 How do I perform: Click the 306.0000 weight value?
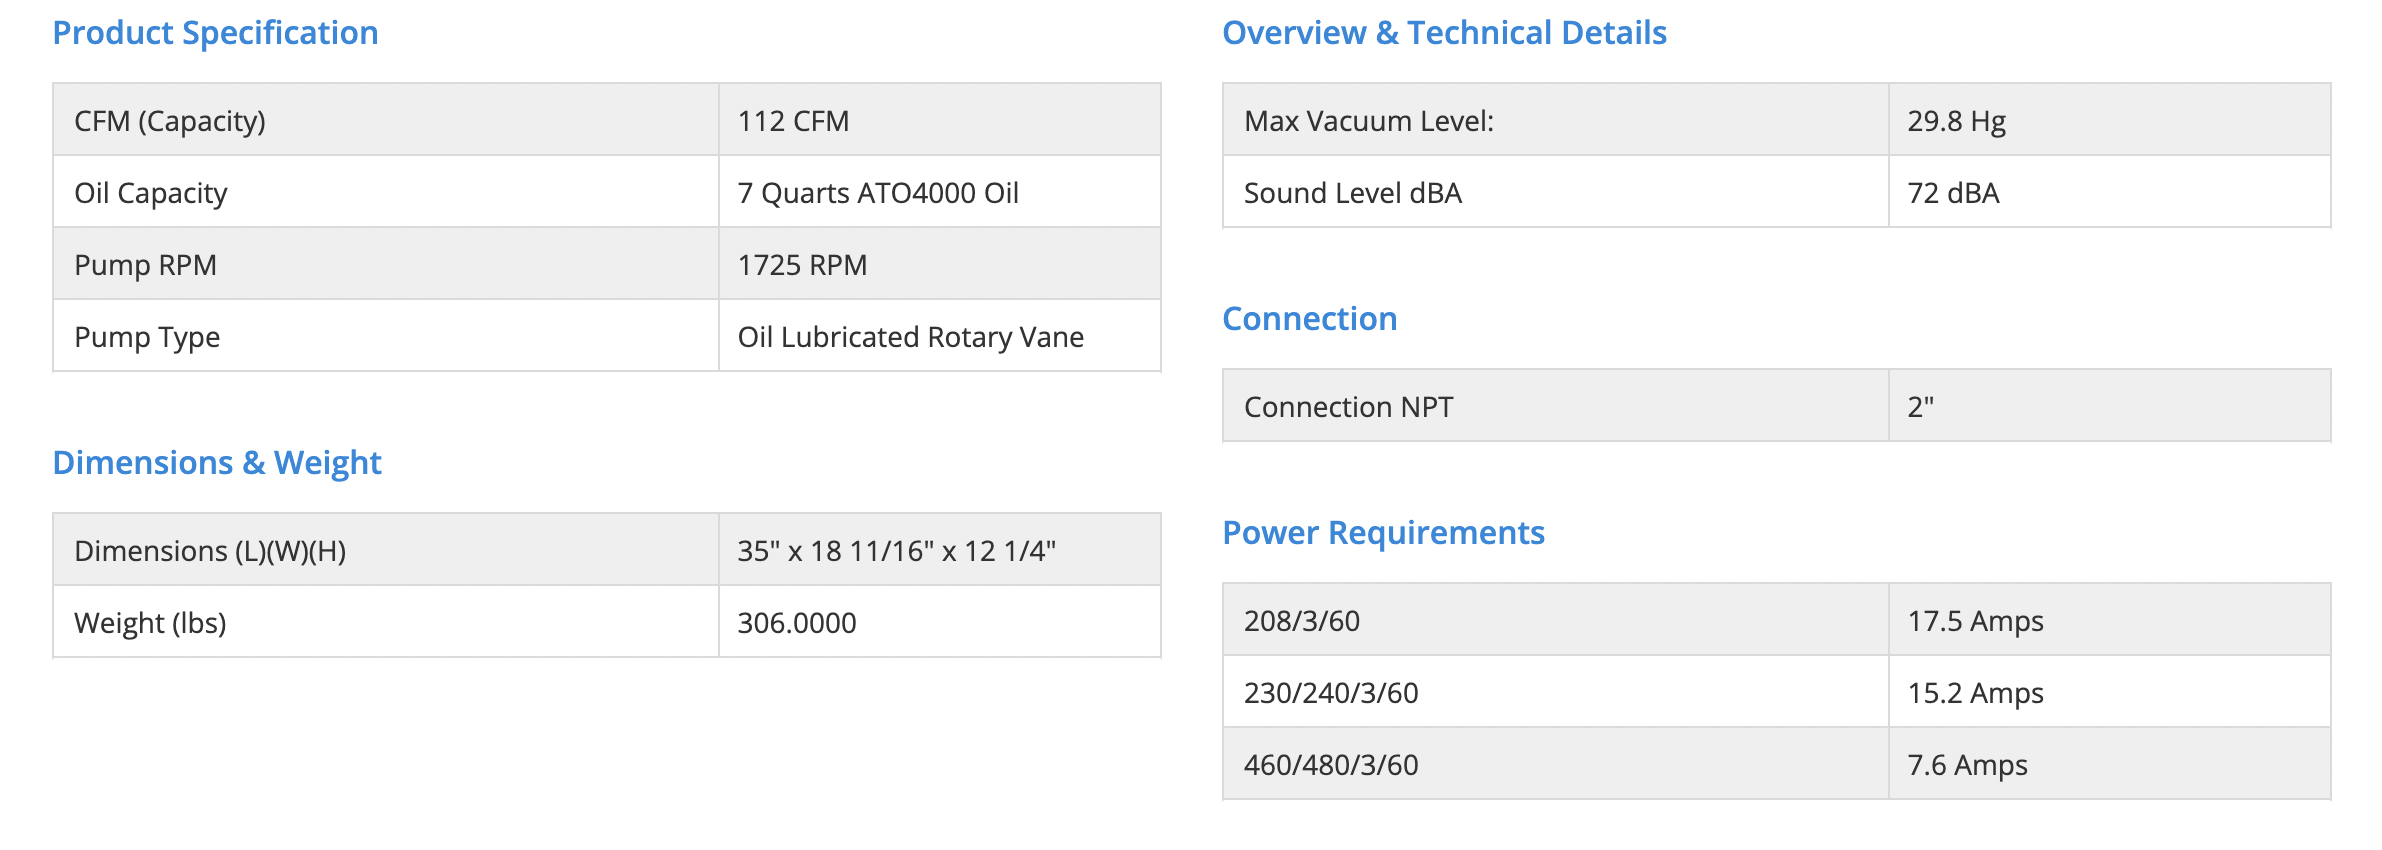pos(797,623)
